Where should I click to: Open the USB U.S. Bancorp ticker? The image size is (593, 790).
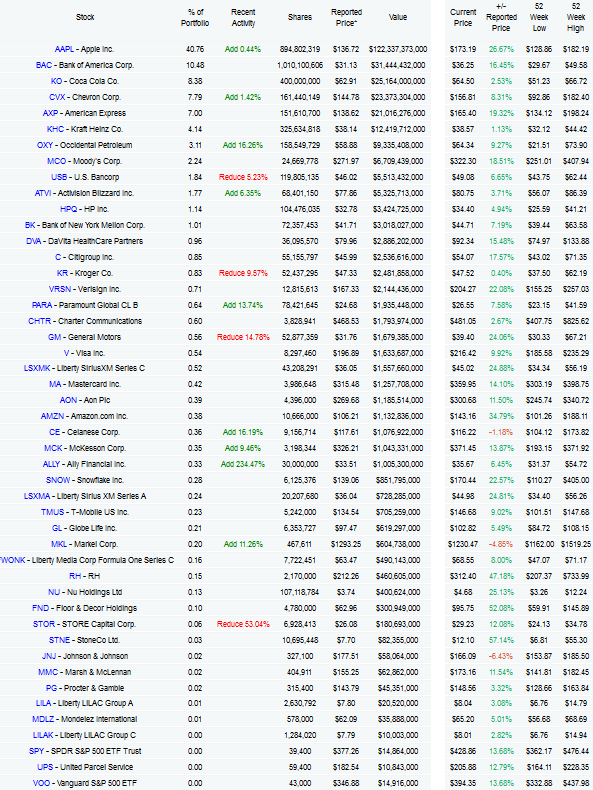tap(59, 177)
